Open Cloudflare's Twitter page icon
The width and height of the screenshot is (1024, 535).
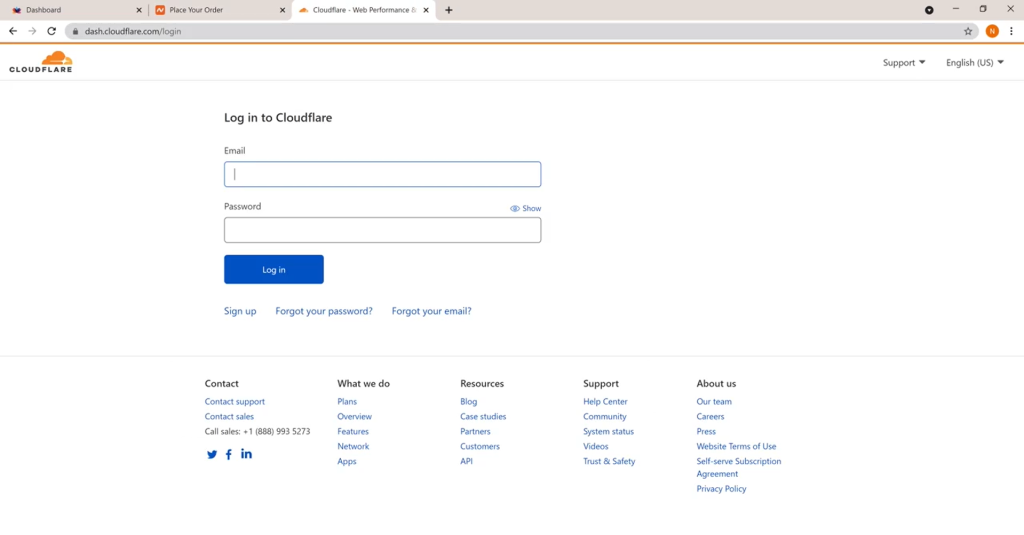(212, 455)
